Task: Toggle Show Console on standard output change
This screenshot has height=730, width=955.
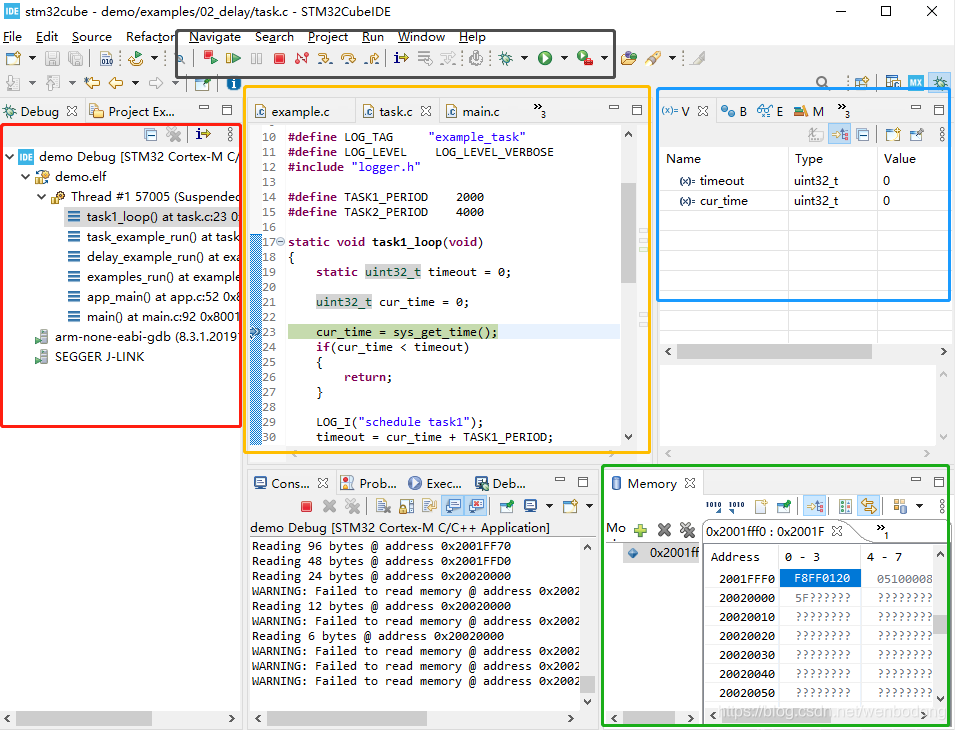Action: [x=453, y=506]
